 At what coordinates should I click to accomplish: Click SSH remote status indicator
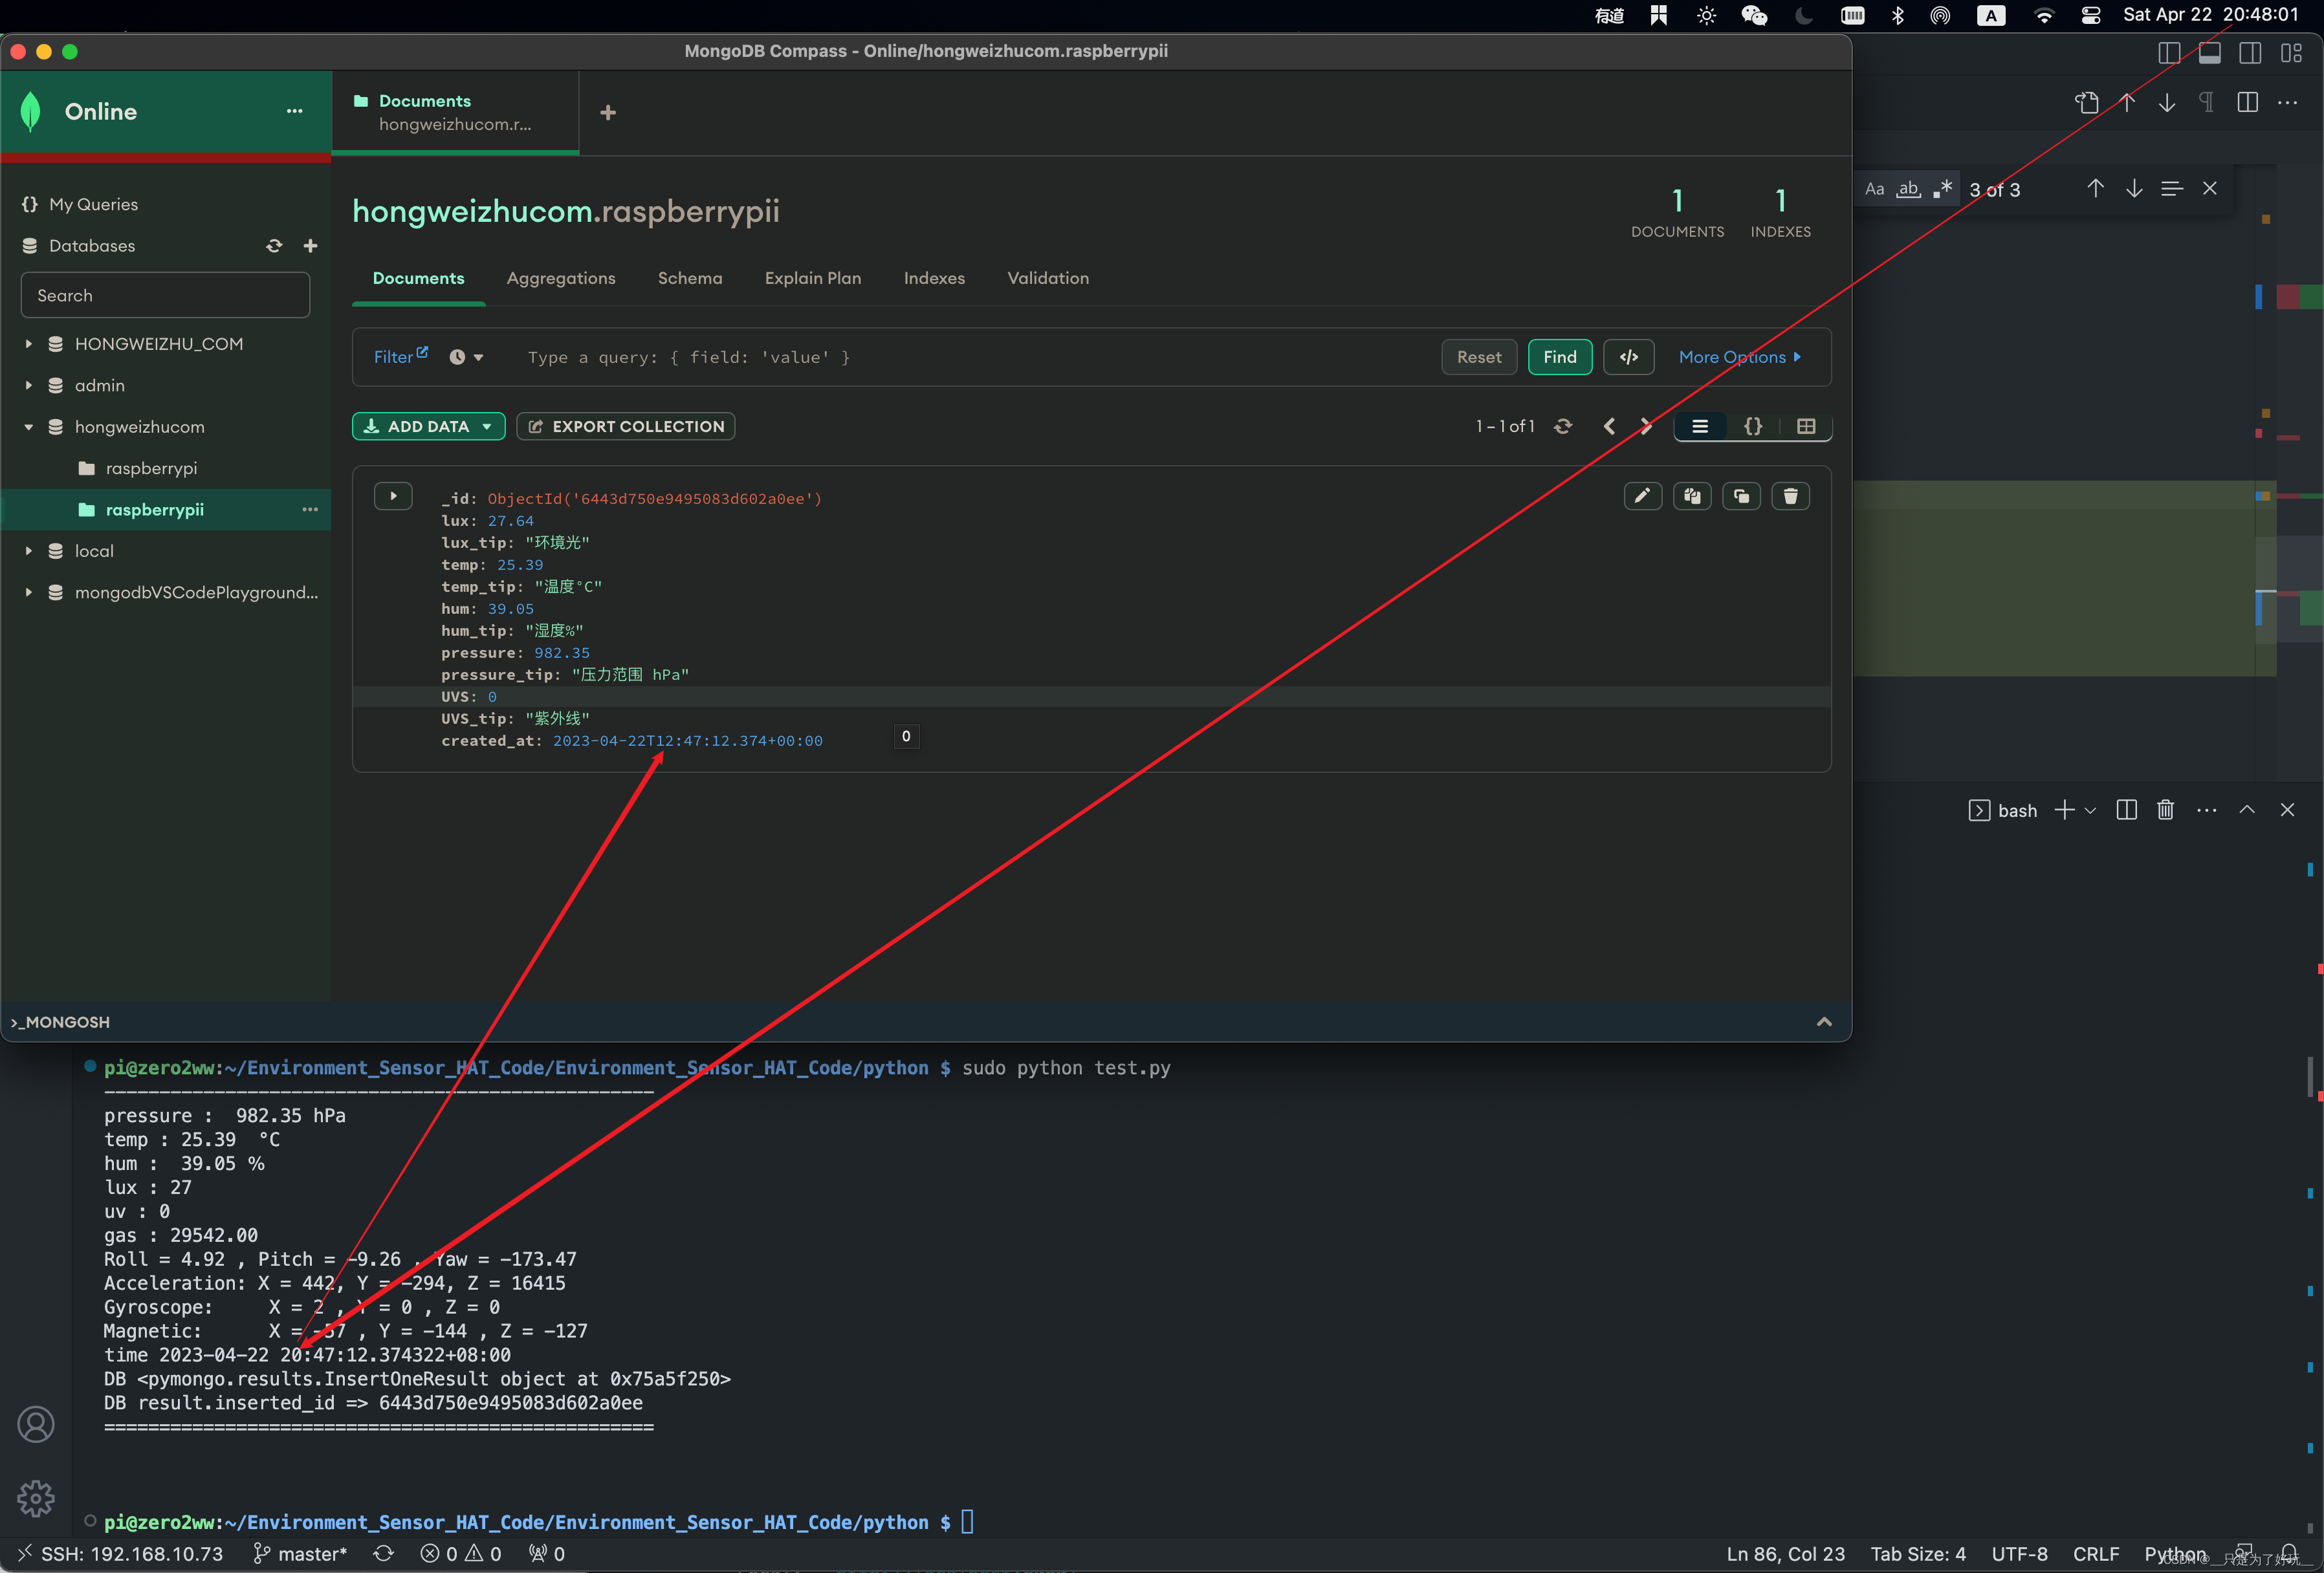point(120,1554)
